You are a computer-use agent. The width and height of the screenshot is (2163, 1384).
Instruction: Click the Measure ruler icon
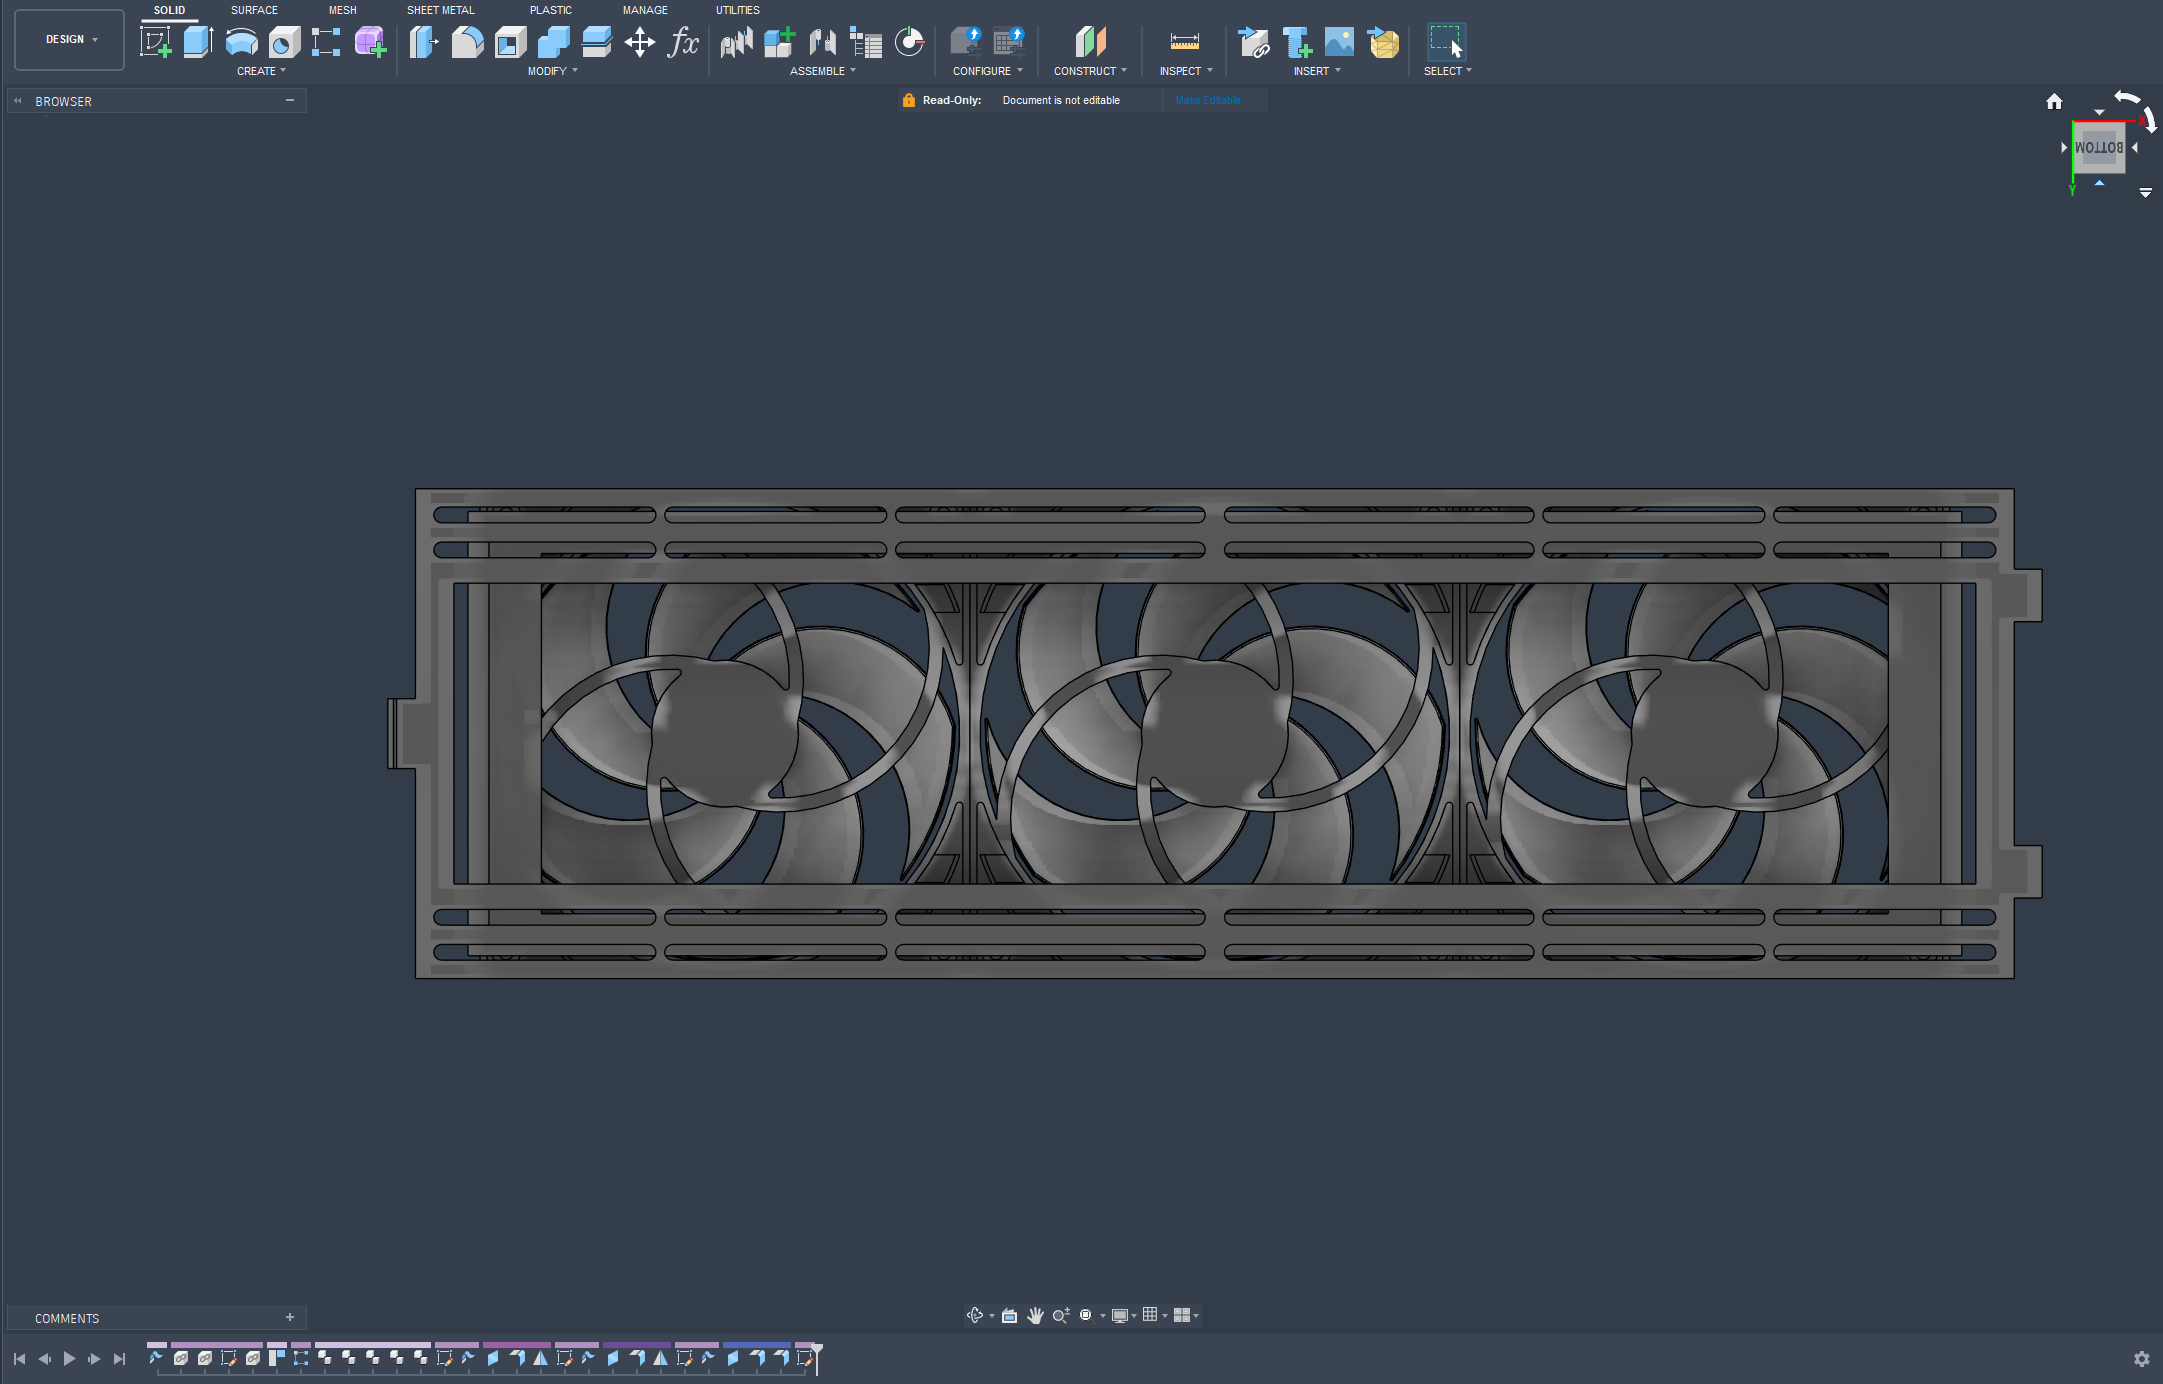(x=1184, y=42)
